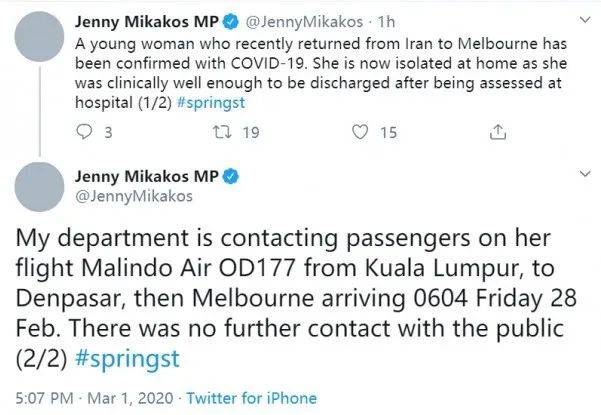The image size is (601, 415).
Task: Open @JennyMikakos handle under second name
Action: [x=134, y=197]
